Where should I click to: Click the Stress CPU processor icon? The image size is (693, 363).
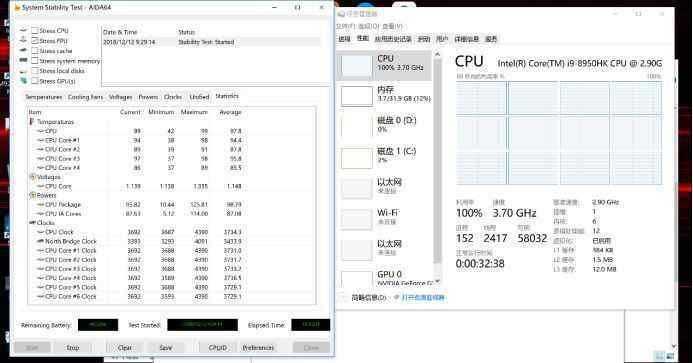point(23,31)
